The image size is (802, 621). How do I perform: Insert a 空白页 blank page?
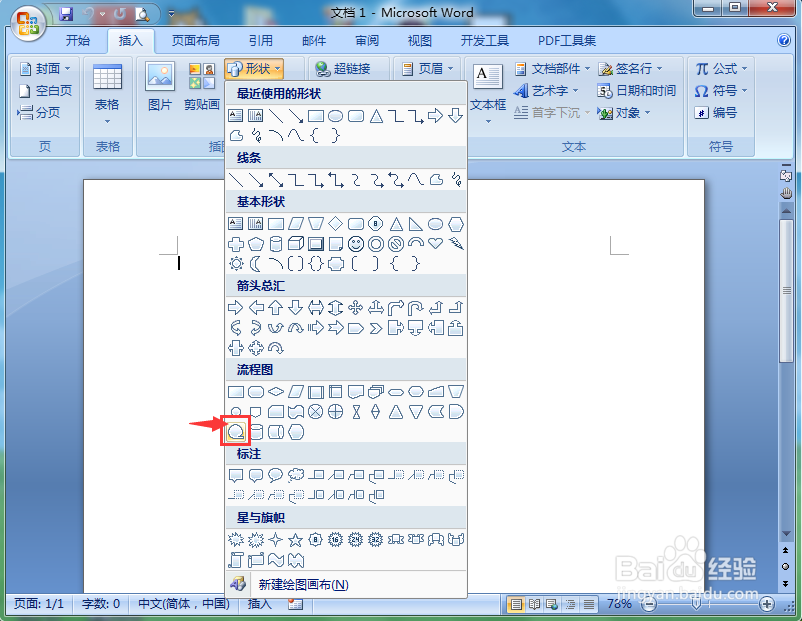[45, 91]
